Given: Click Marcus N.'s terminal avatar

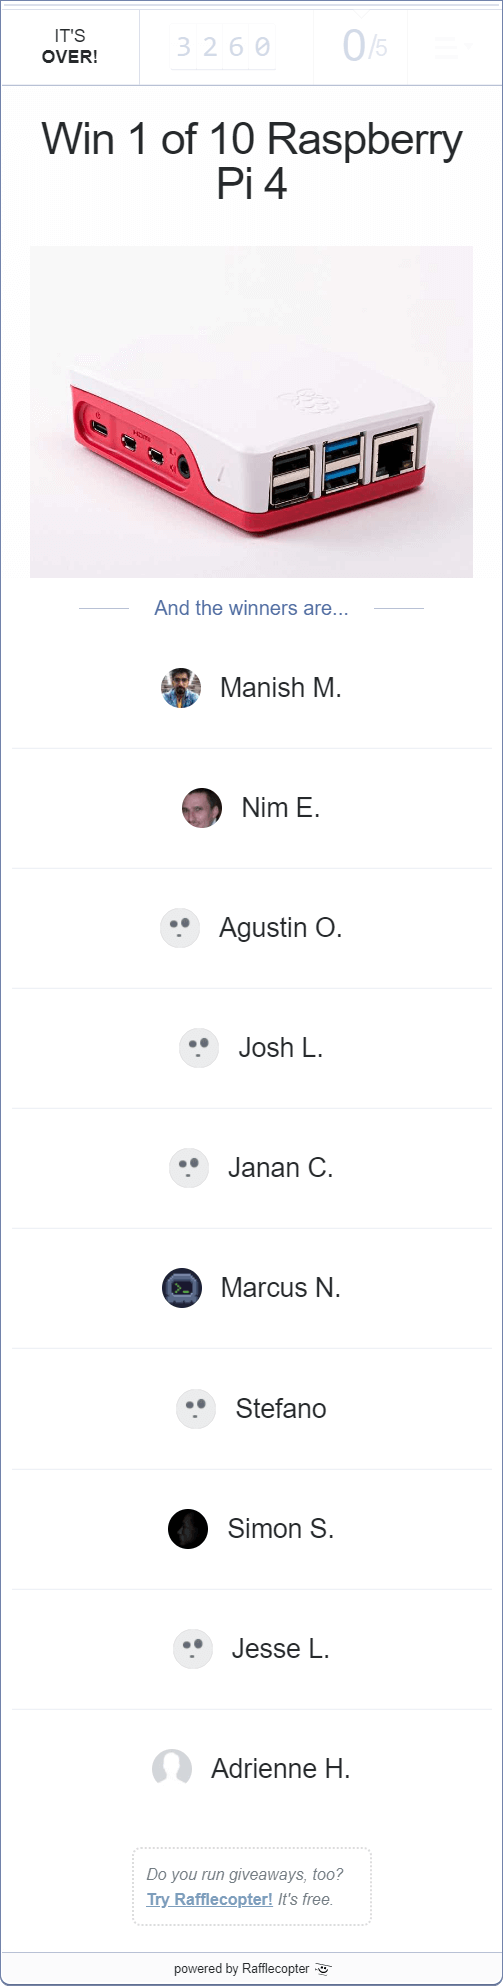Looking at the screenshot, I should (x=182, y=1288).
